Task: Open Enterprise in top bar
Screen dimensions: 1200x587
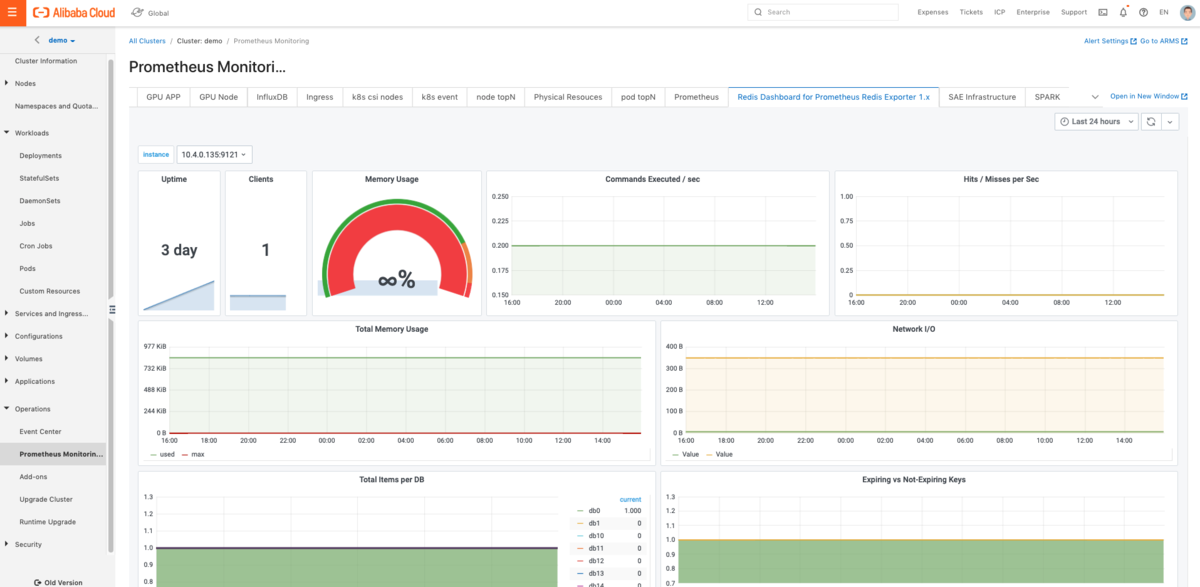Action: pyautogui.click(x=1033, y=12)
